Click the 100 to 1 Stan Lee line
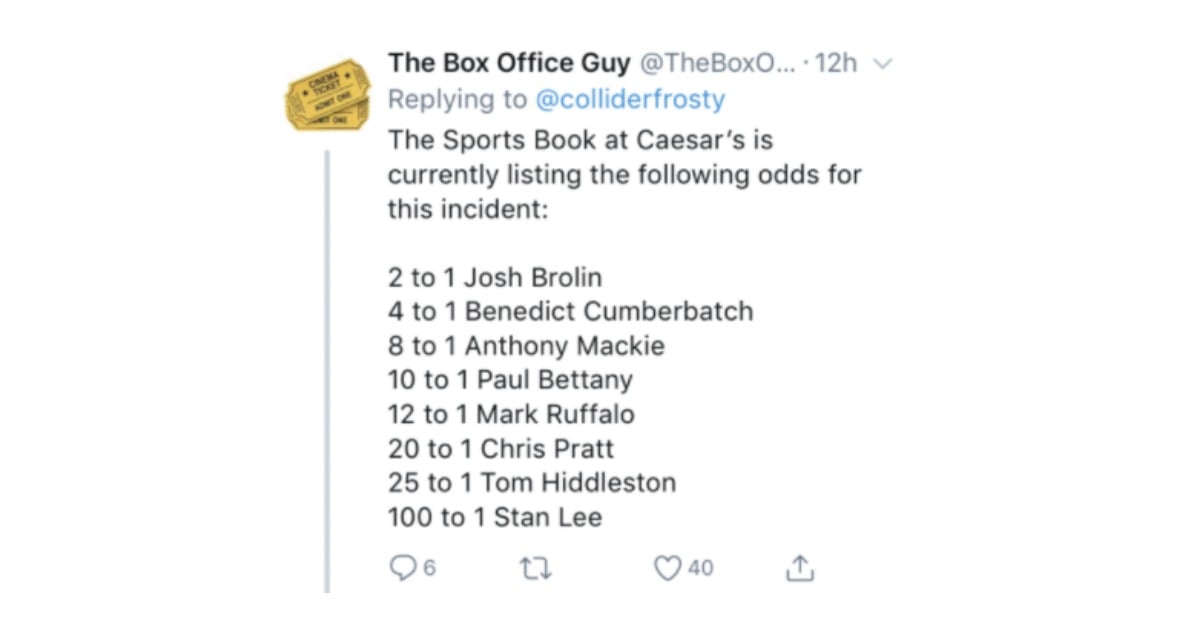Image resolution: width=1200 pixels, height=630 pixels. point(495,517)
